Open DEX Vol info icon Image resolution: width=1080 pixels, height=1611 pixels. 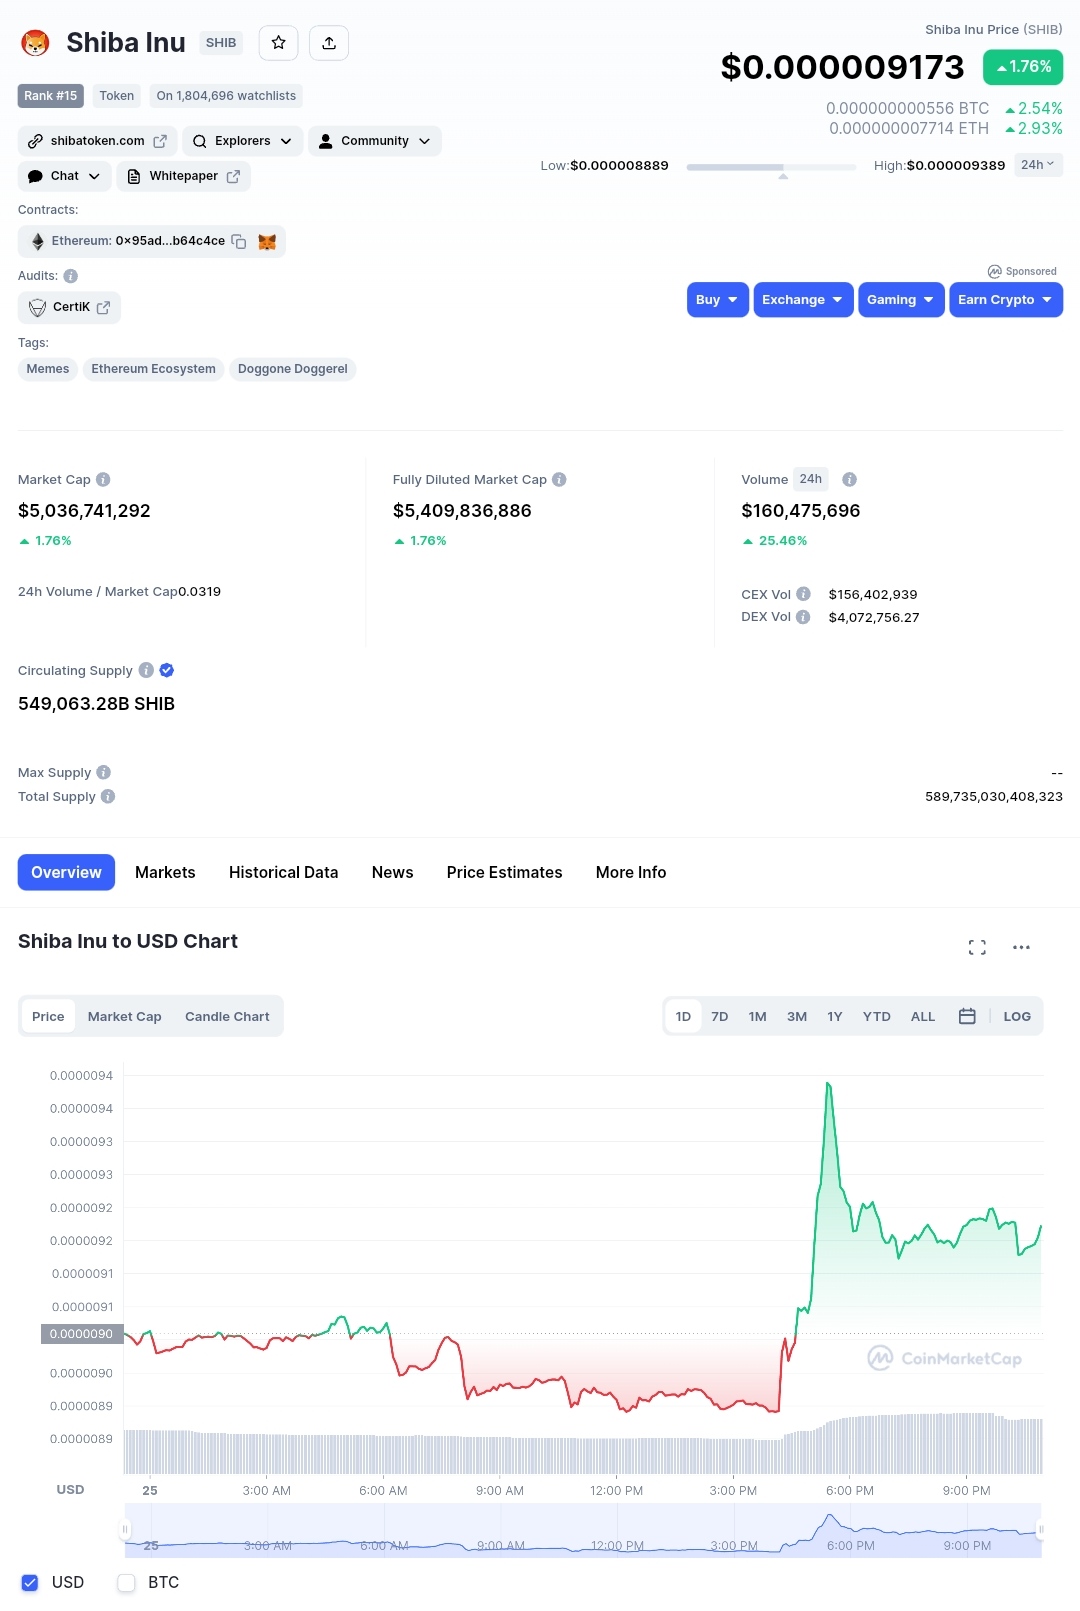803,617
